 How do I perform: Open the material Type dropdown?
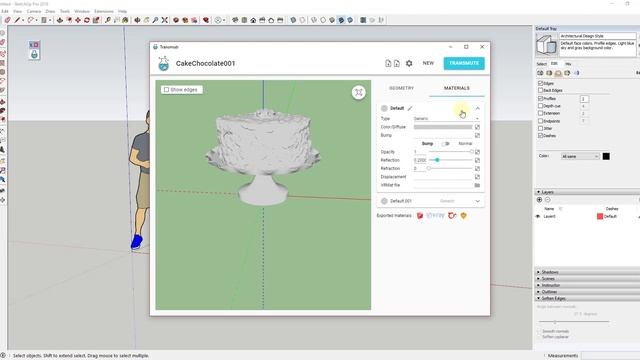click(446, 118)
